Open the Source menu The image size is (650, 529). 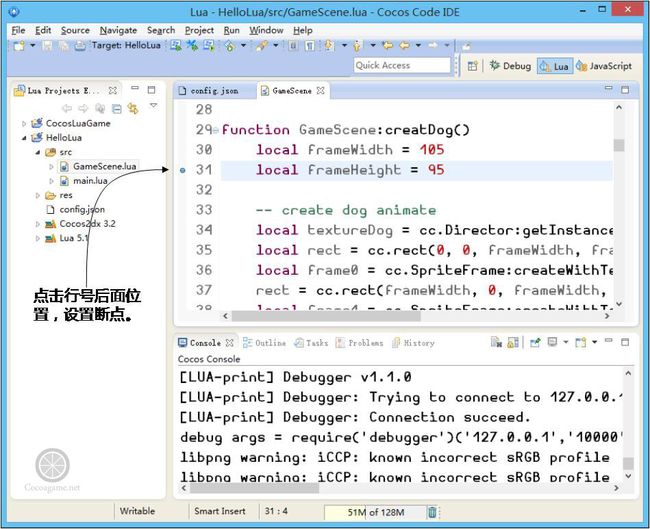[x=75, y=30]
